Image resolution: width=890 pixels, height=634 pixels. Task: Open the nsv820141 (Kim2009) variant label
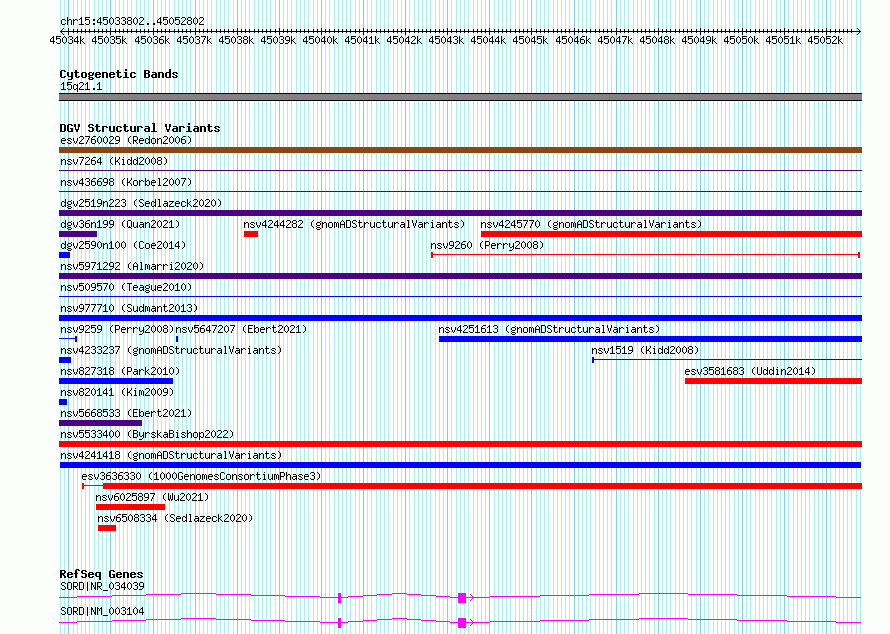tap(117, 392)
